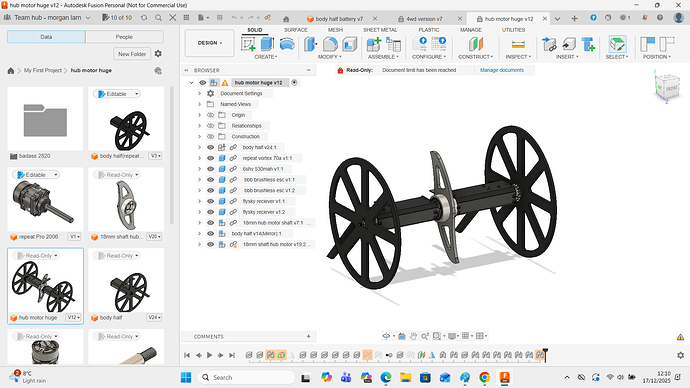
Task: Switch to the Surface tab
Action: [296, 30]
